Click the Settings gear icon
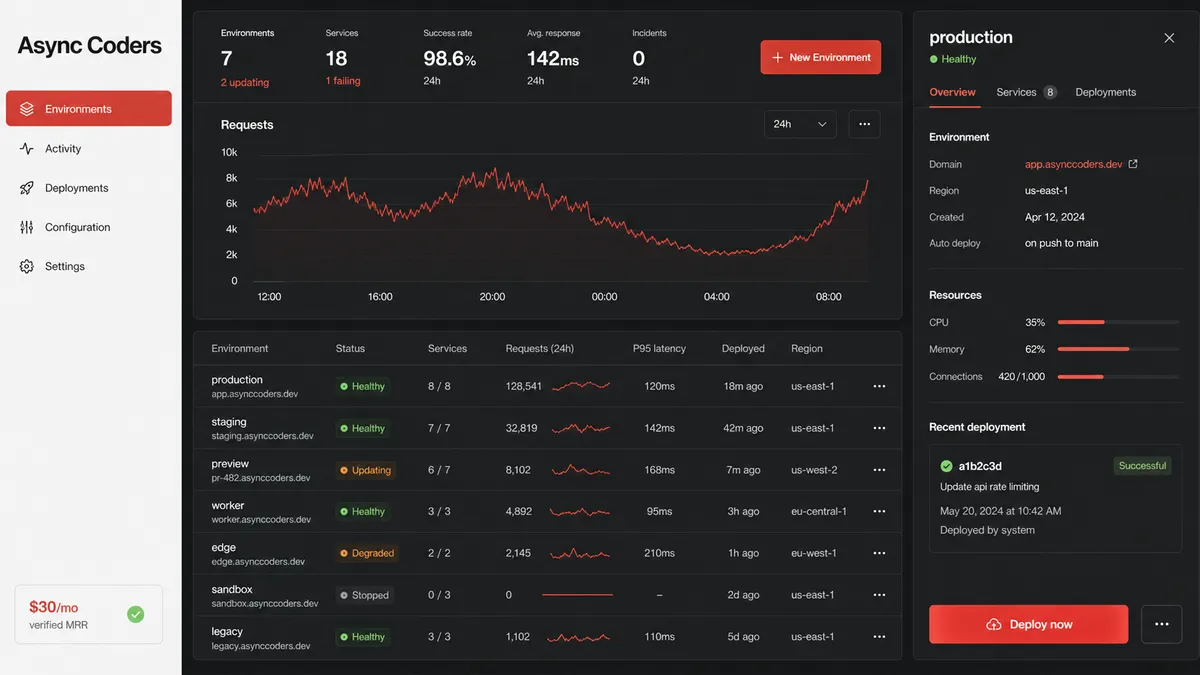Viewport: 1200px width, 675px height. coord(27,266)
